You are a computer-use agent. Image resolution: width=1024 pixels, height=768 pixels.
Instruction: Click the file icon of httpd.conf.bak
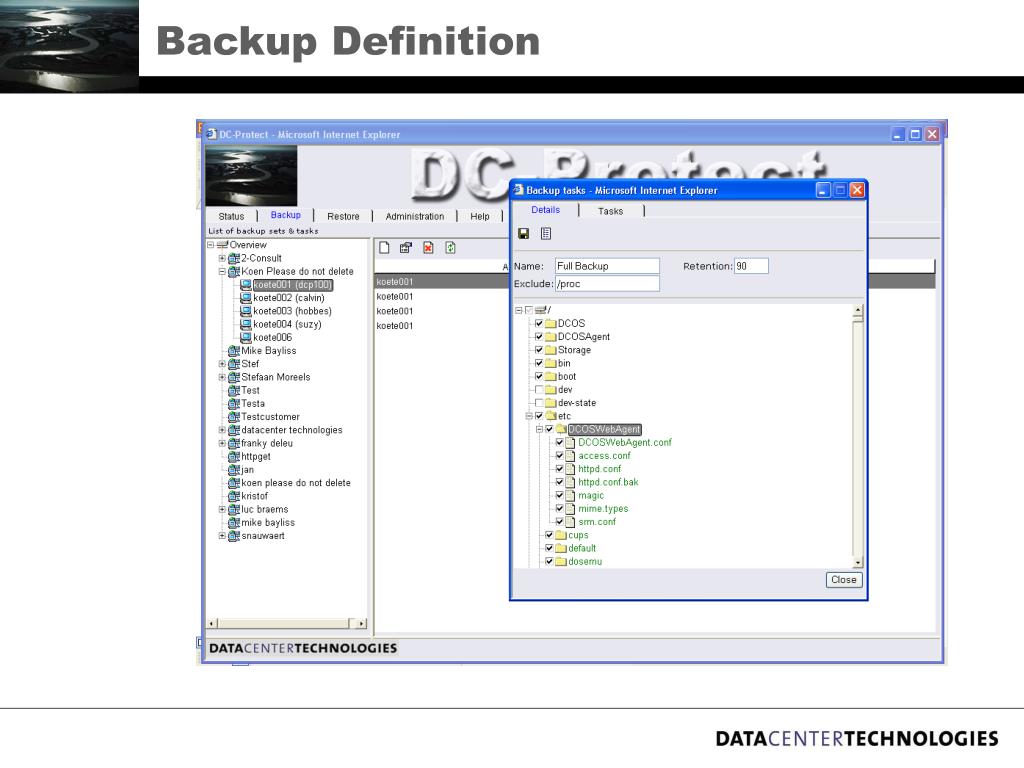point(570,482)
